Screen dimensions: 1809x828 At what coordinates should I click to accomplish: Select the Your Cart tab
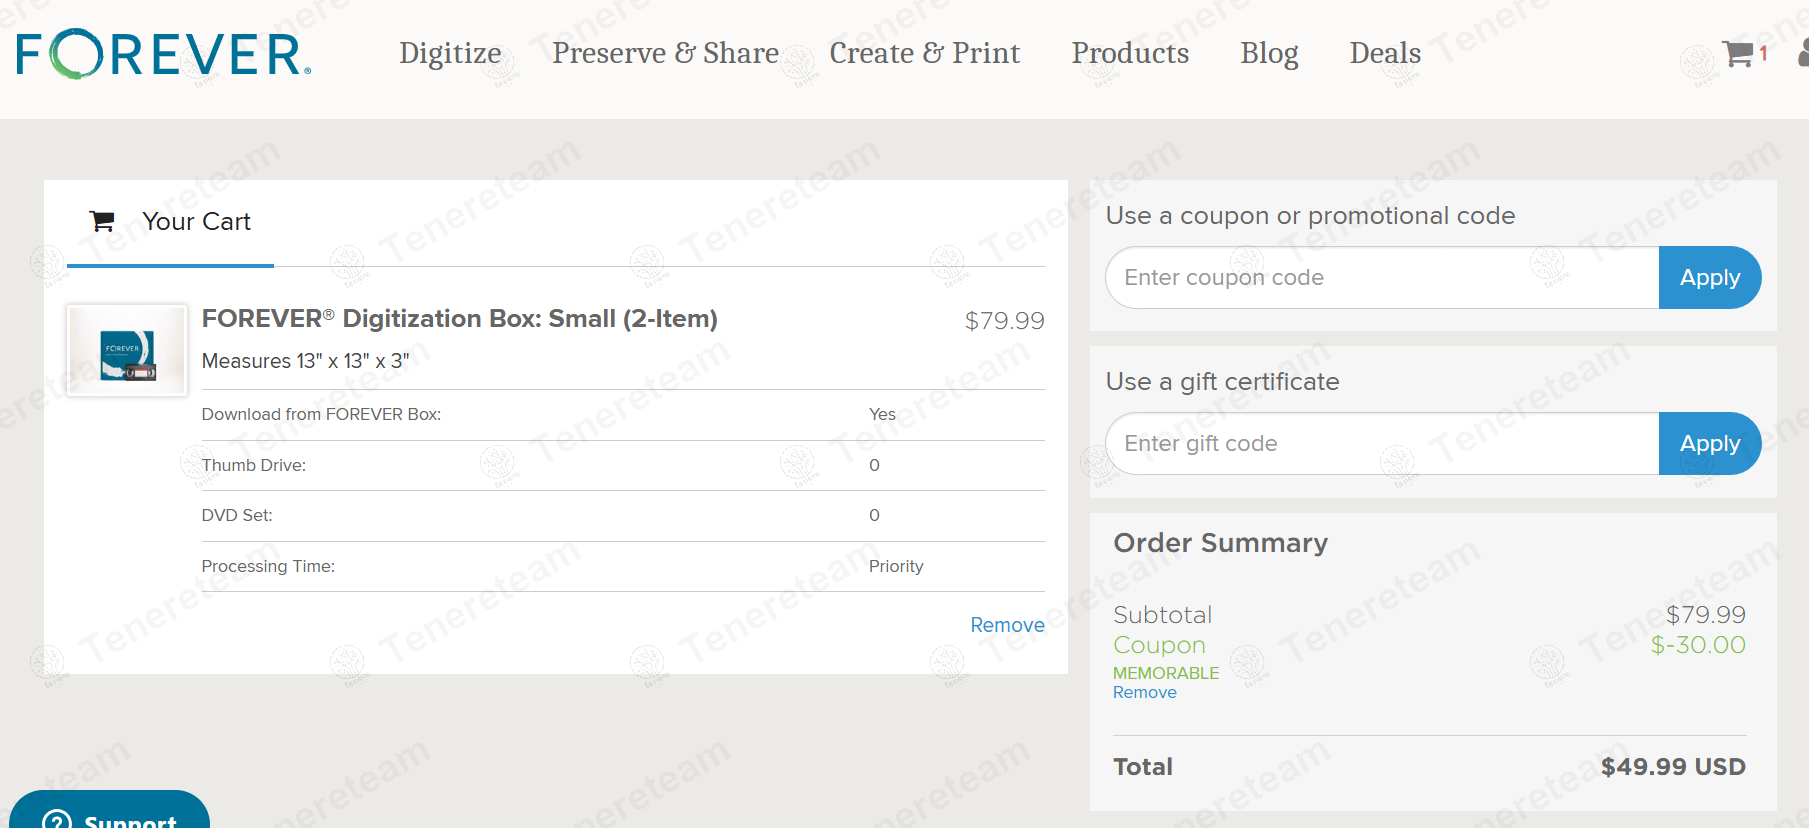pos(196,222)
